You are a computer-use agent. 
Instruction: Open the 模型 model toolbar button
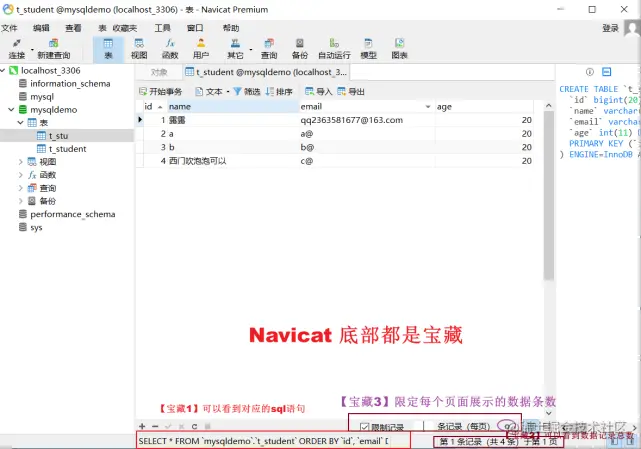(368, 48)
